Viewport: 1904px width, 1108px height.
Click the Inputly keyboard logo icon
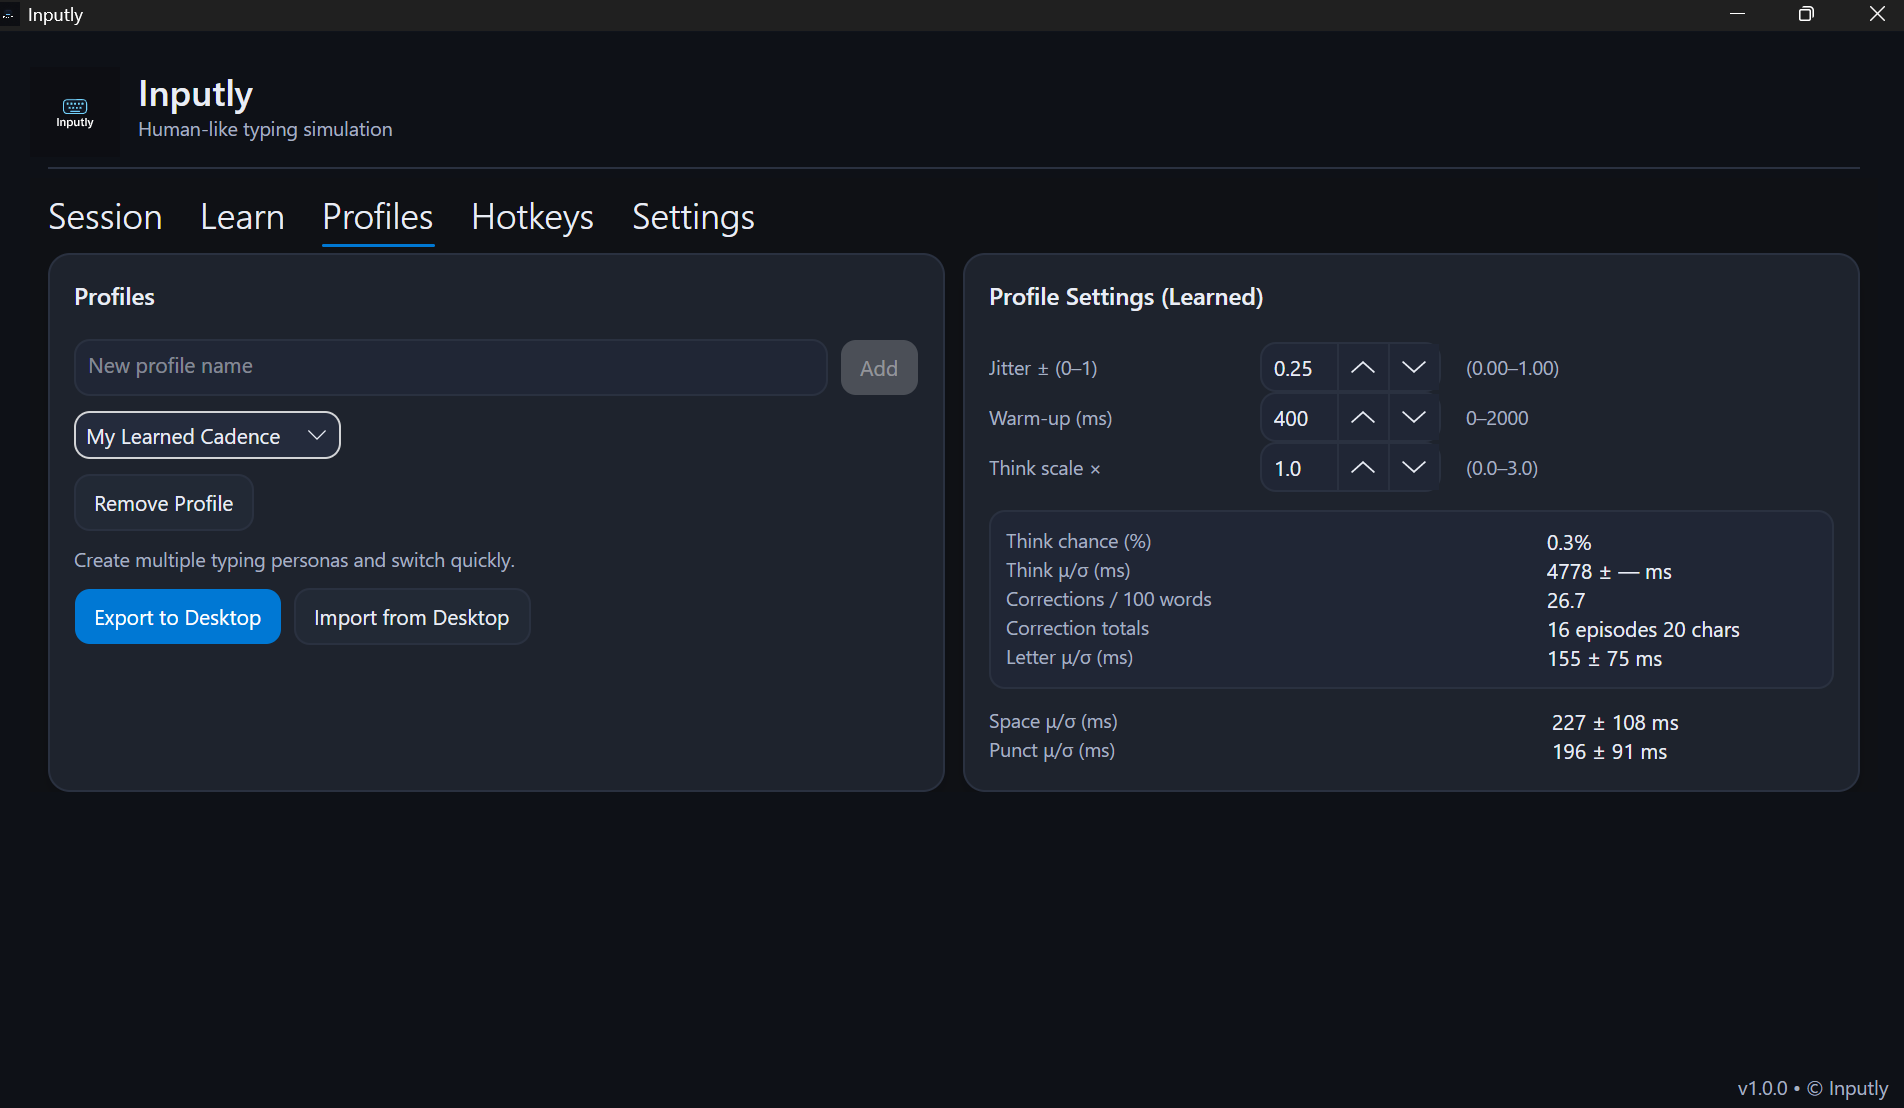click(75, 111)
